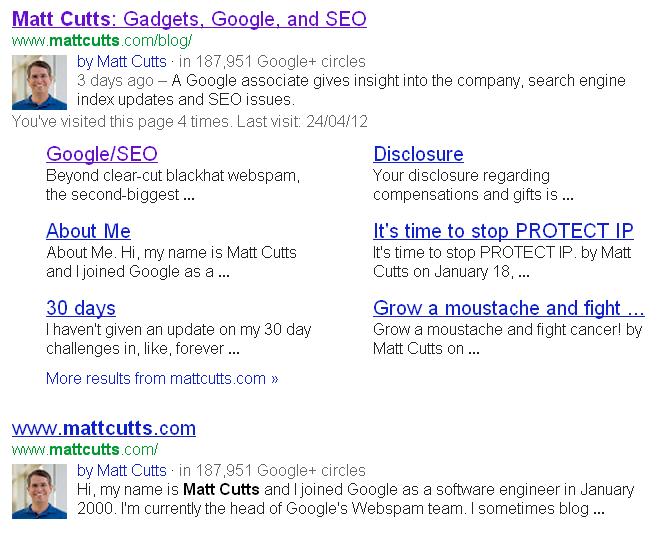Open the '30 days' sitelink
This screenshot has height=541, width=671.
point(80,308)
